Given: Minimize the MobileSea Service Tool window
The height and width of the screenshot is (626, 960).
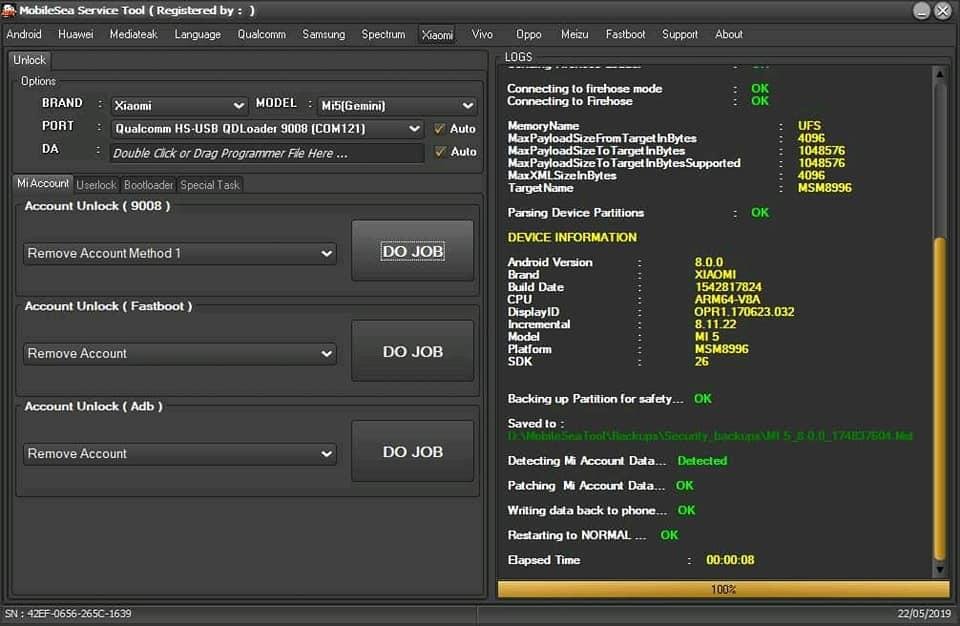Looking at the screenshot, I should [921, 11].
